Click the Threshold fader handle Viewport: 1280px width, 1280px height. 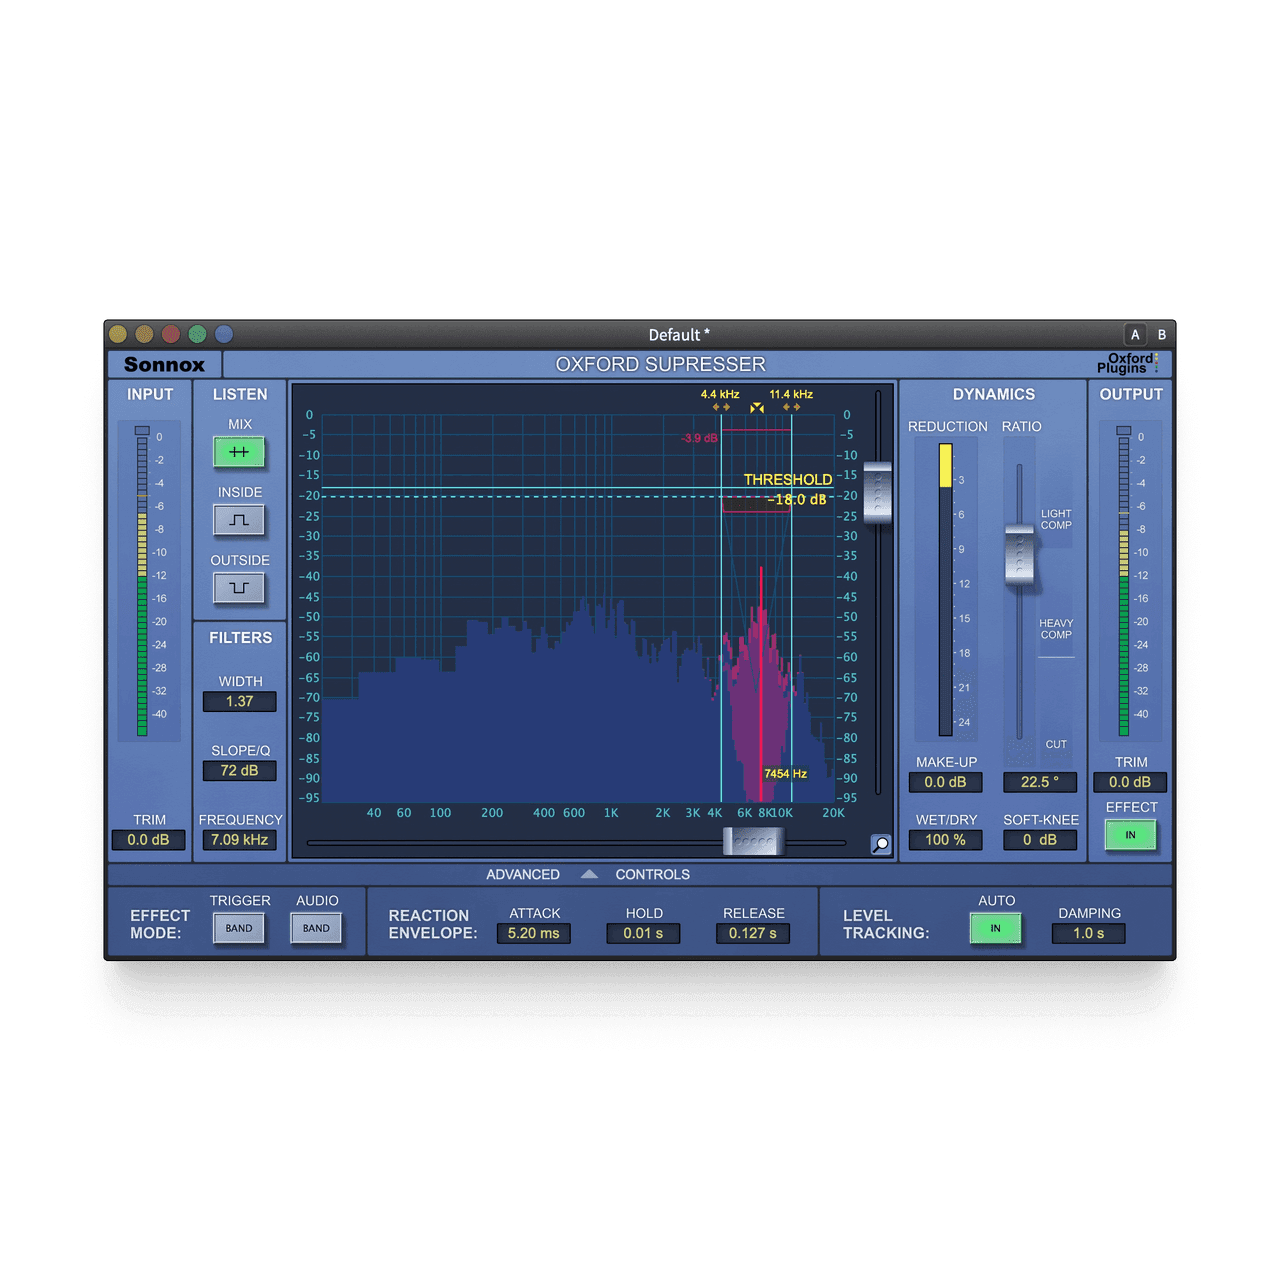click(x=877, y=492)
